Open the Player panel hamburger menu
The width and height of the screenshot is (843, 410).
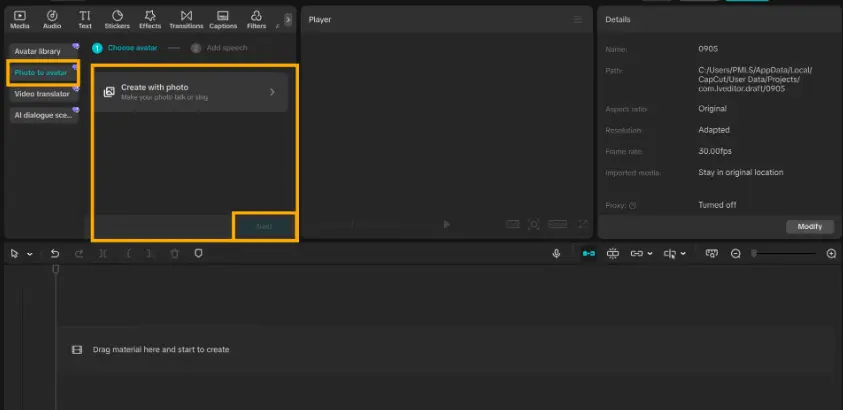point(577,19)
